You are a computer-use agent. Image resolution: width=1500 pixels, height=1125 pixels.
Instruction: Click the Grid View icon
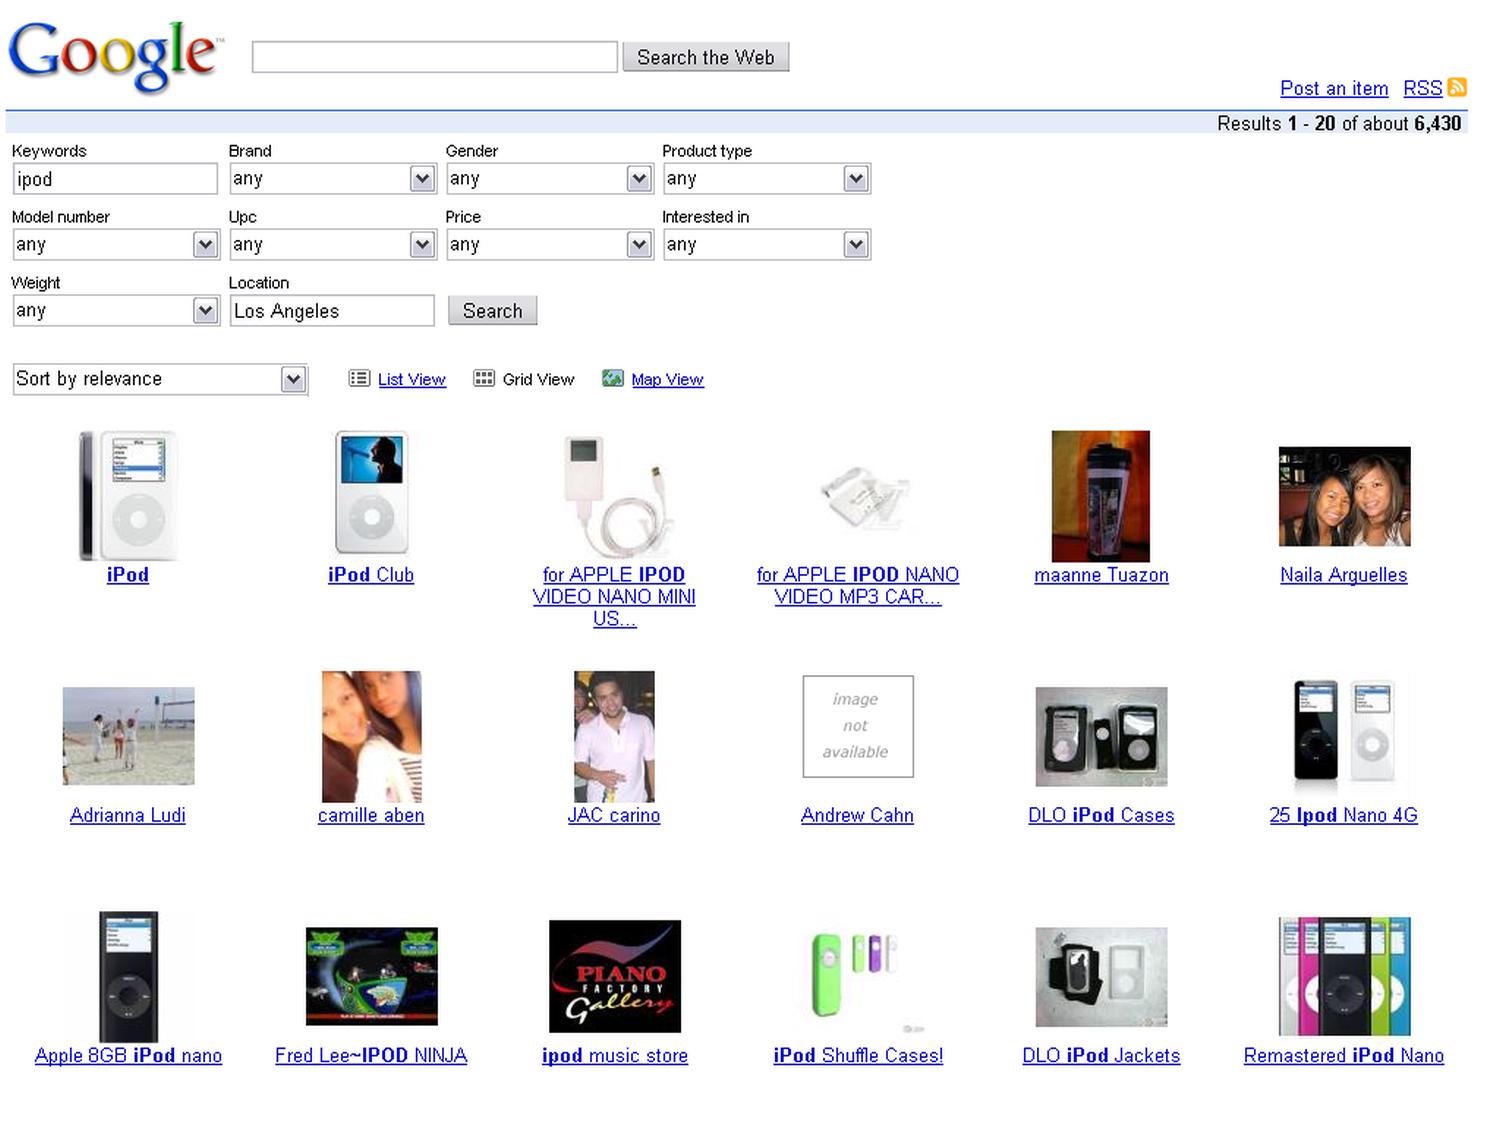point(484,378)
